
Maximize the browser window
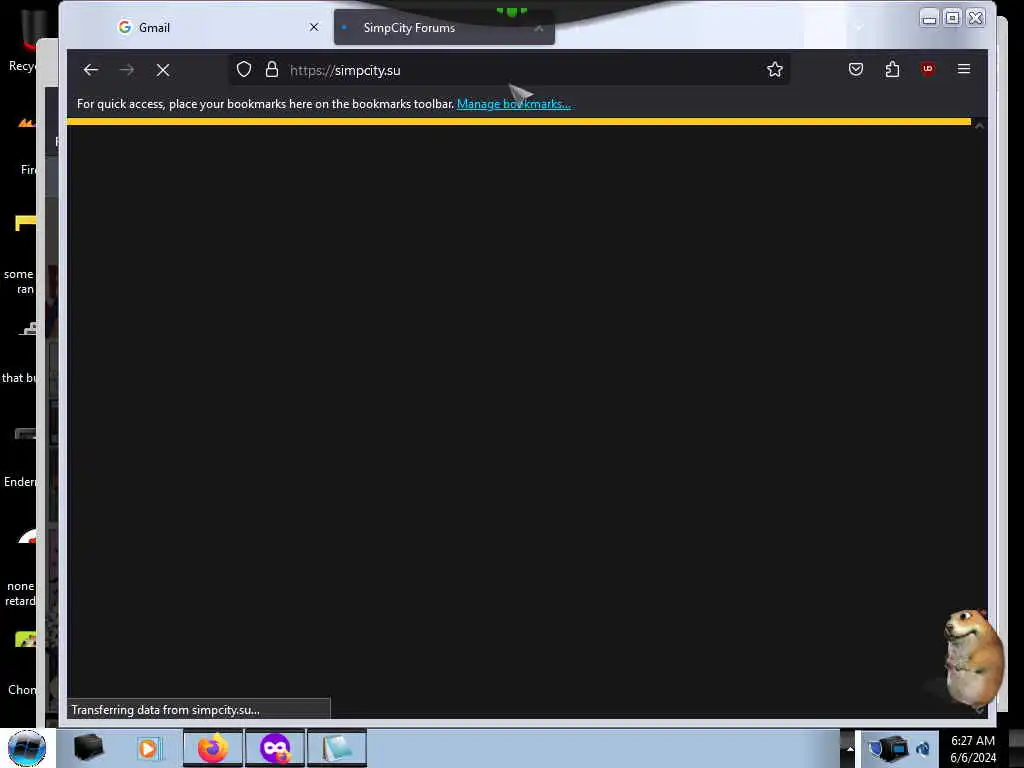pyautogui.click(x=952, y=18)
